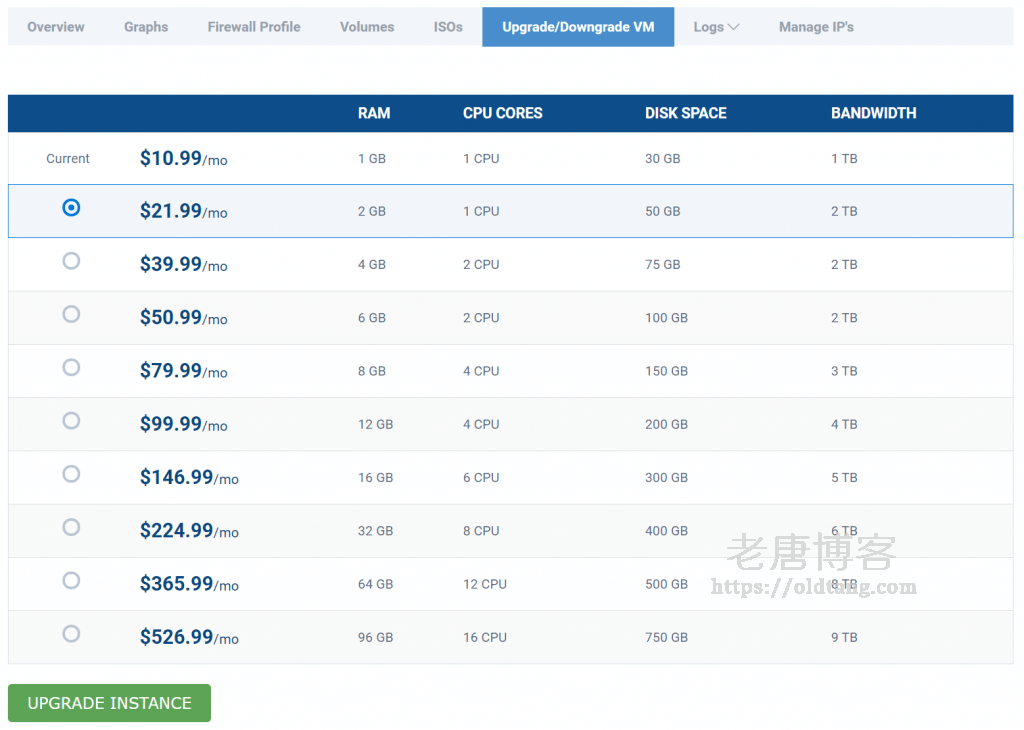Select the $365.99/mo 12 CPU plan
The height and width of the screenshot is (730, 1024).
[71, 580]
